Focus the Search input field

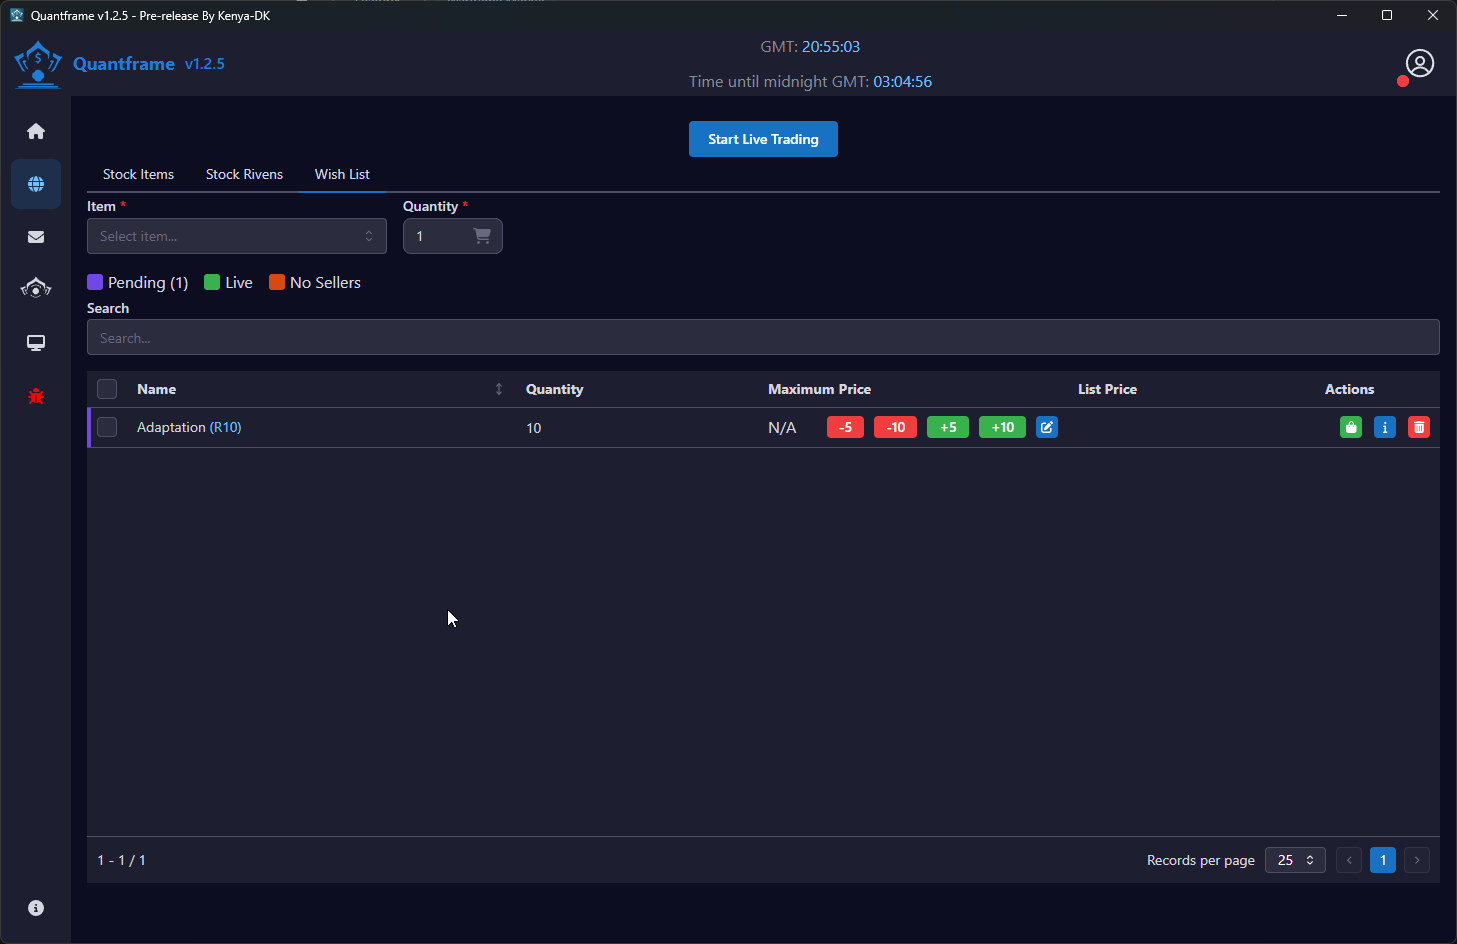[x=763, y=337]
